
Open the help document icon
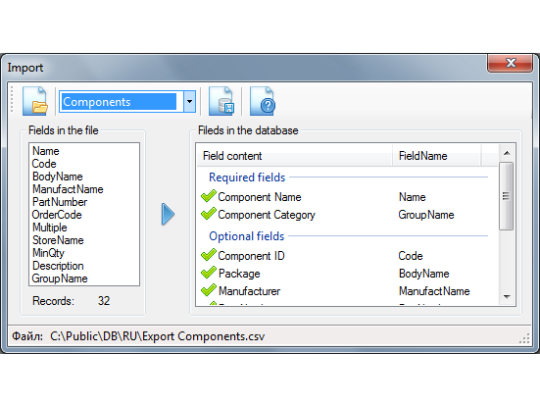pyautogui.click(x=263, y=102)
